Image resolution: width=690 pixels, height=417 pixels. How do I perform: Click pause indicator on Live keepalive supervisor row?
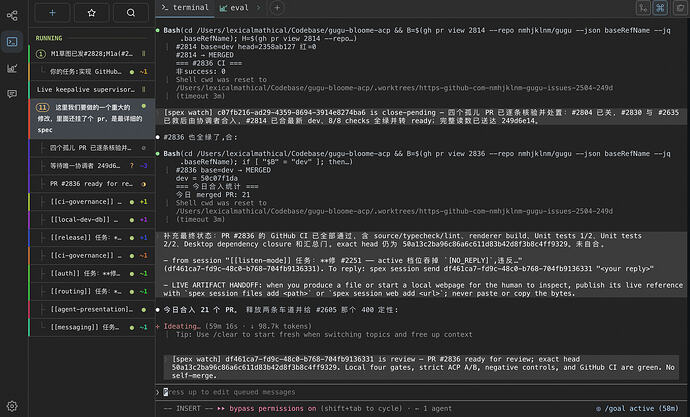pyautogui.click(x=143, y=89)
